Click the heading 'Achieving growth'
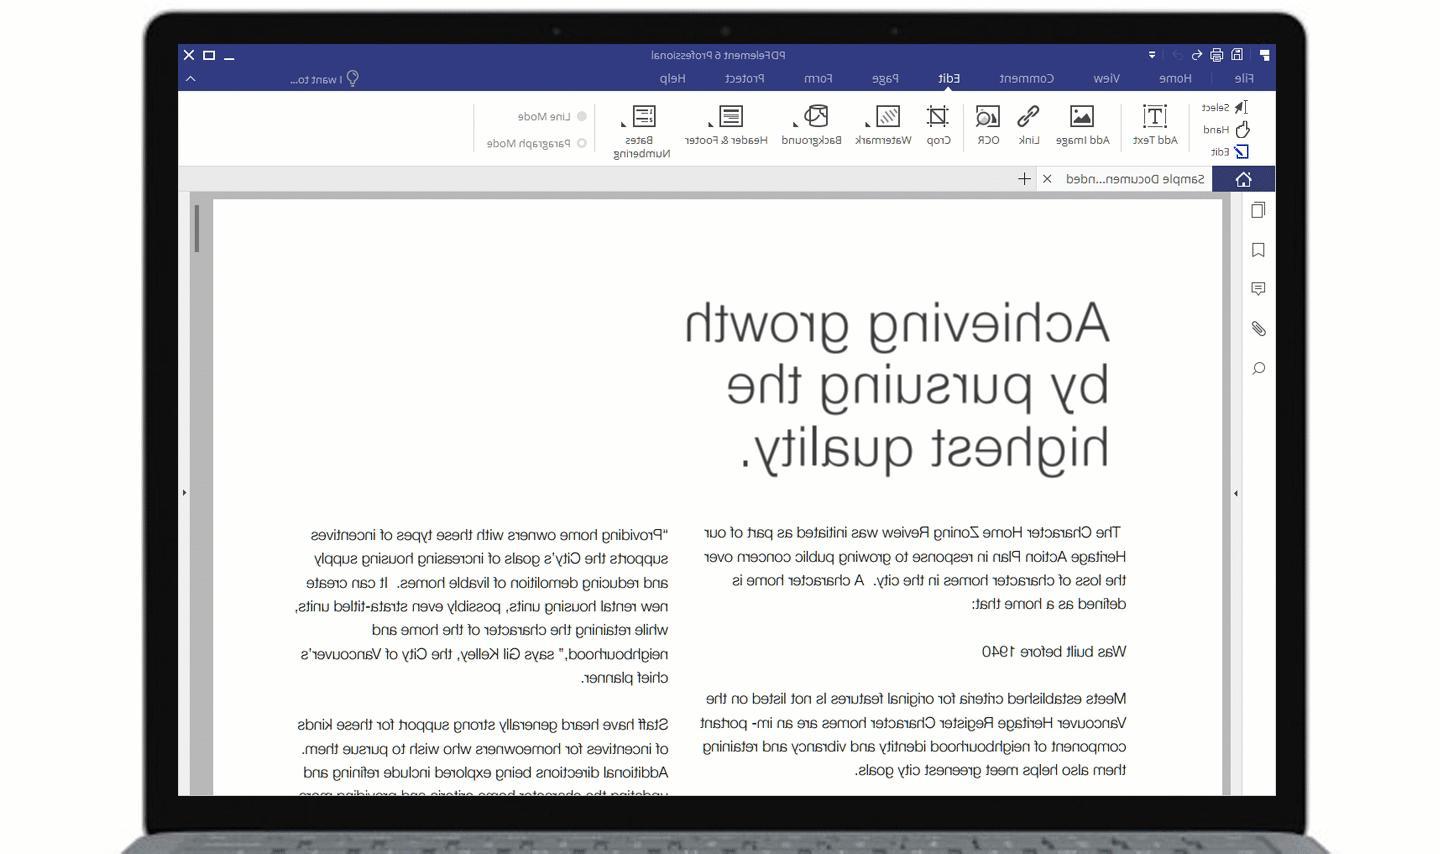 click(897, 324)
